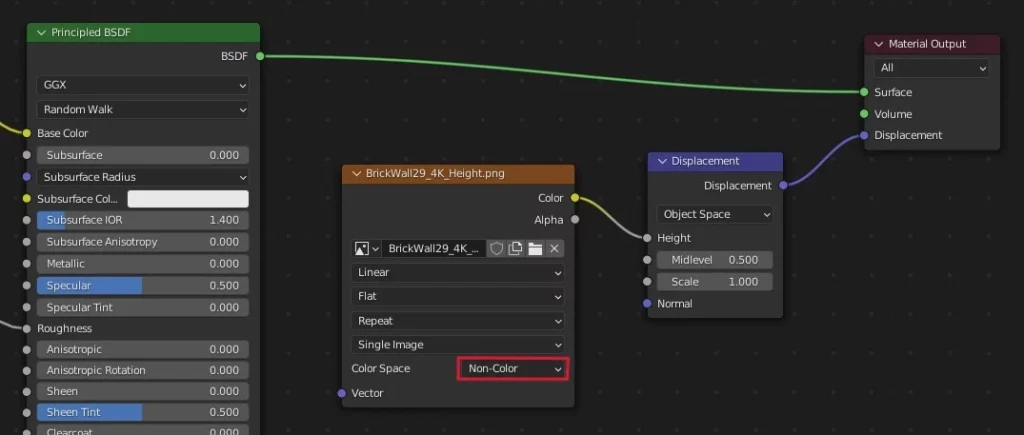Select the Principled BSDF node title
The image size is (1024, 435).
91,33
